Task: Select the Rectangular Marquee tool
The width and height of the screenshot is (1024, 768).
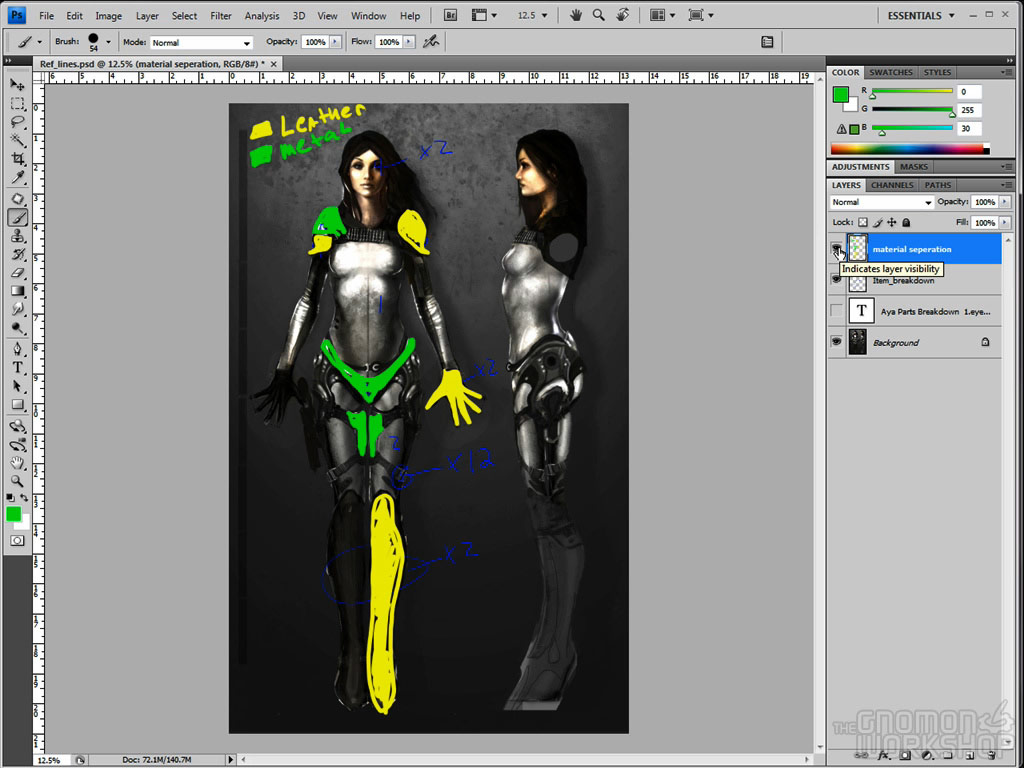Action: (18, 103)
